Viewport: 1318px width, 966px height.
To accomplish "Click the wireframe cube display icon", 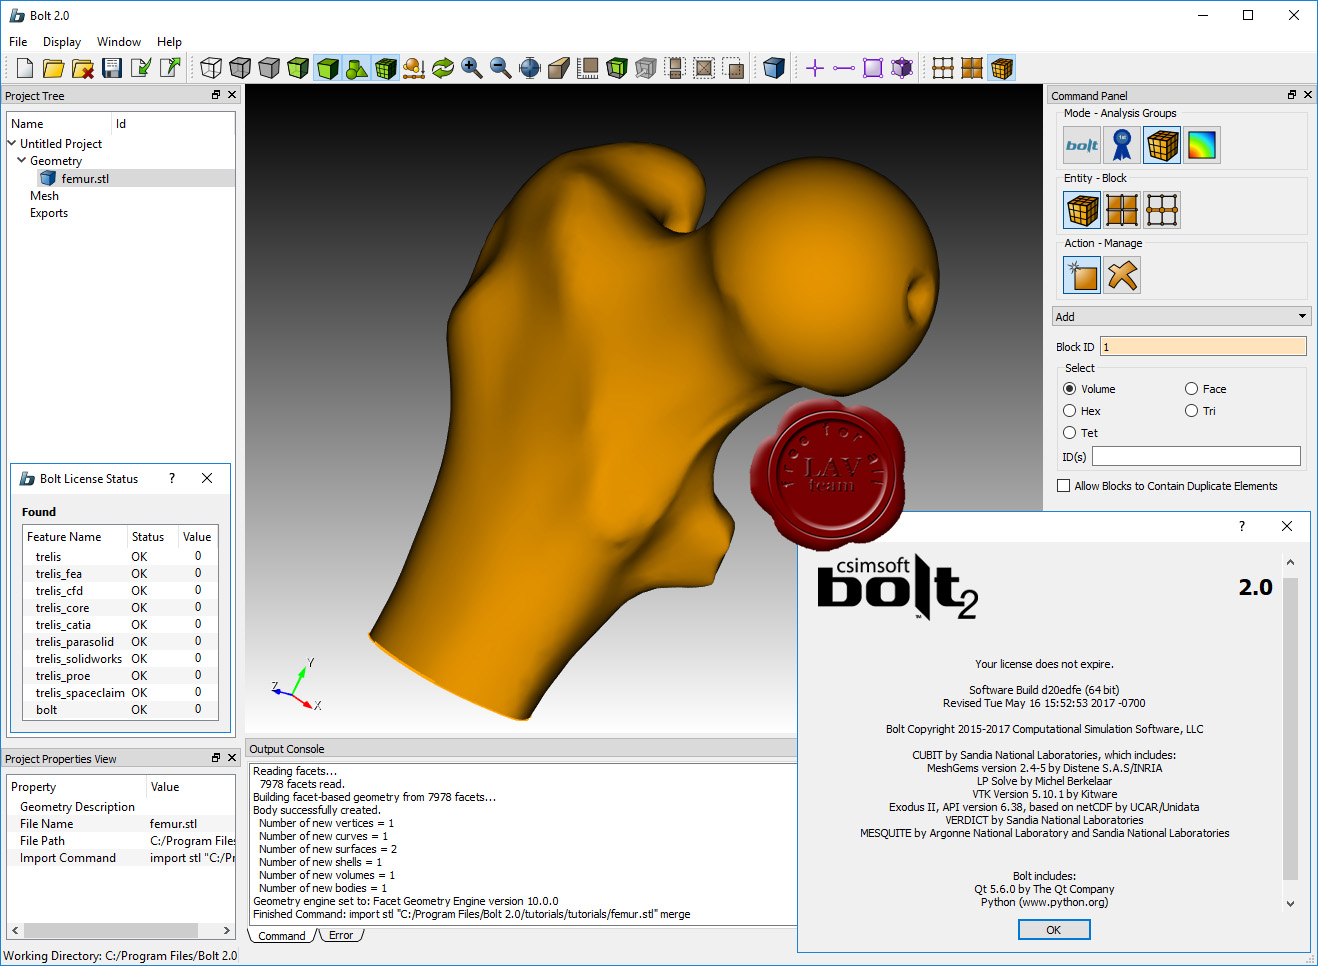I will (211, 68).
